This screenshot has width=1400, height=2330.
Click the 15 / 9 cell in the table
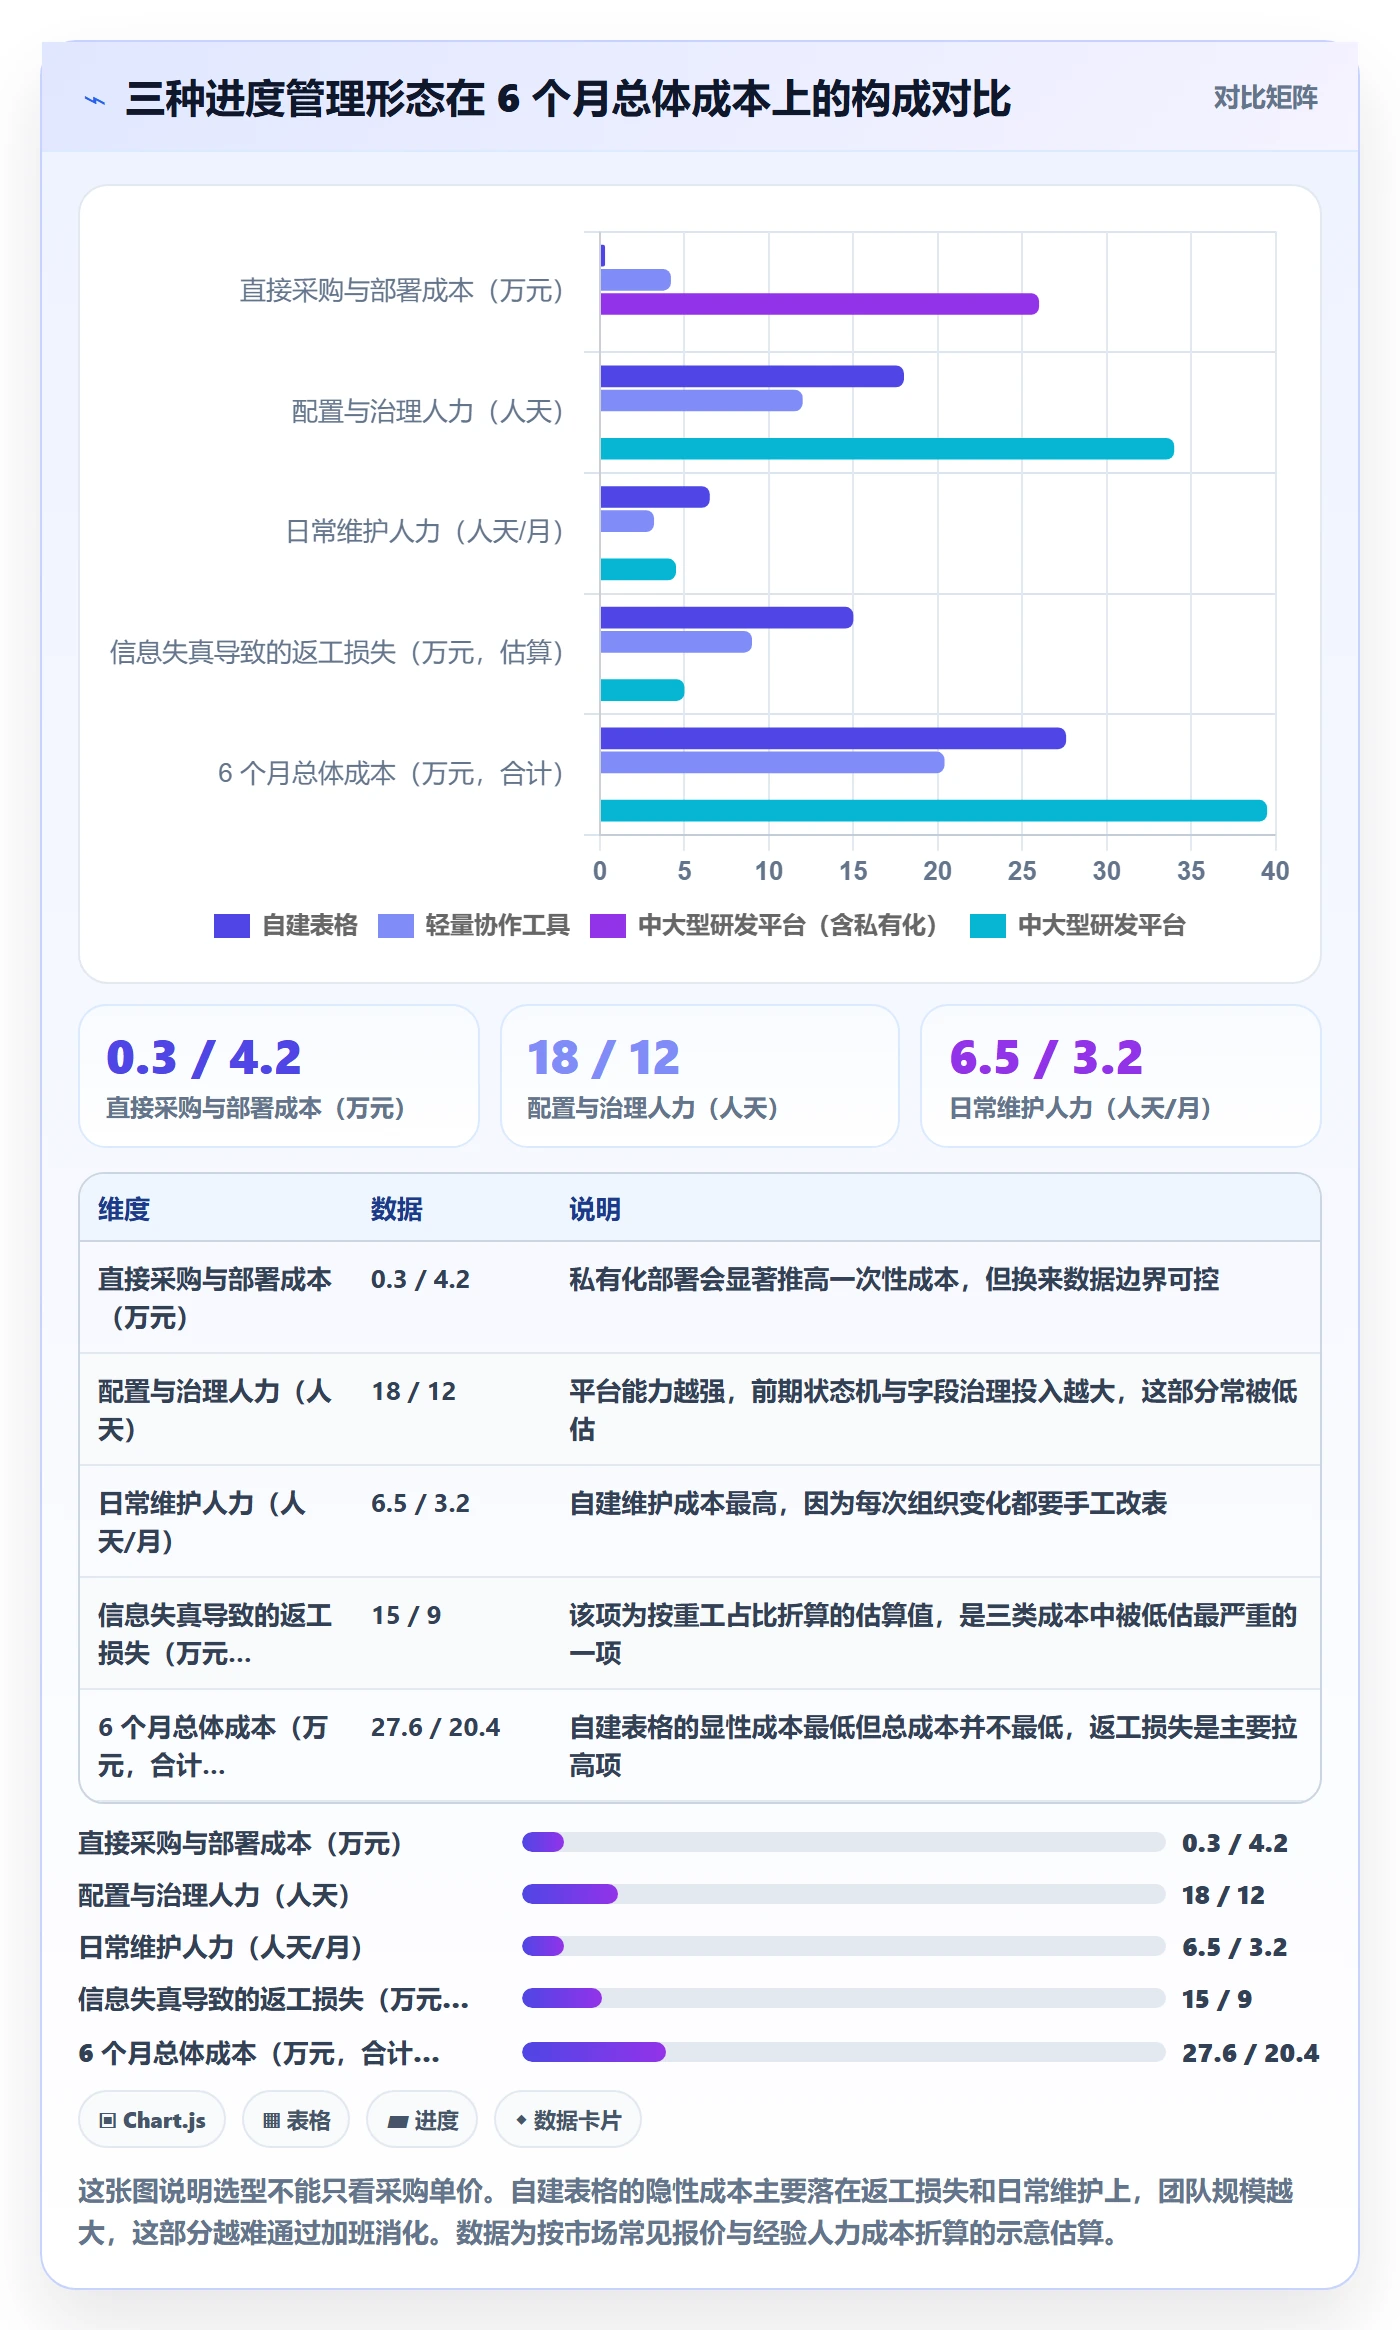pos(407,1615)
